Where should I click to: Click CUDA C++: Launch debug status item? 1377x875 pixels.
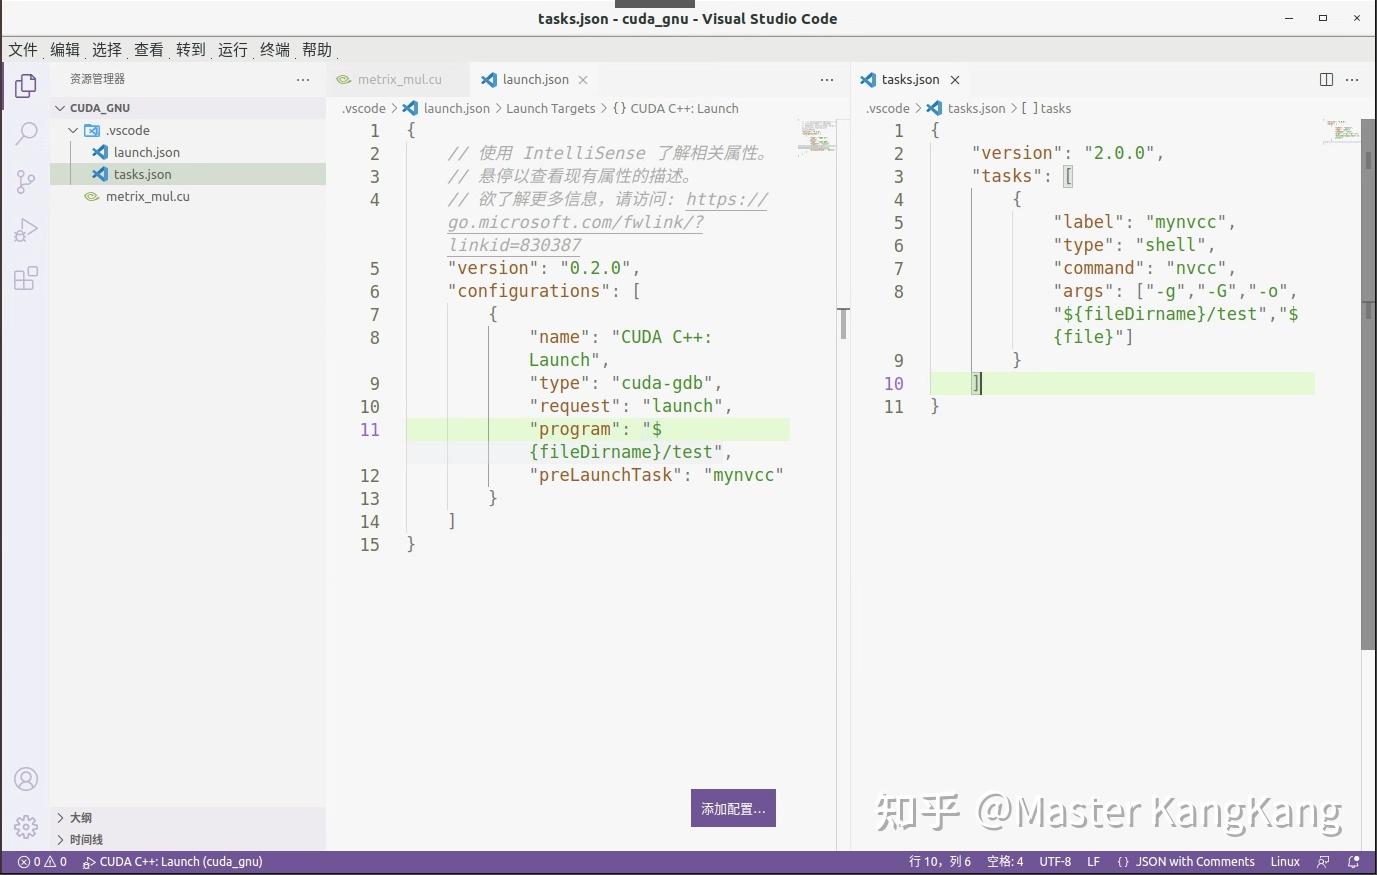point(172,862)
